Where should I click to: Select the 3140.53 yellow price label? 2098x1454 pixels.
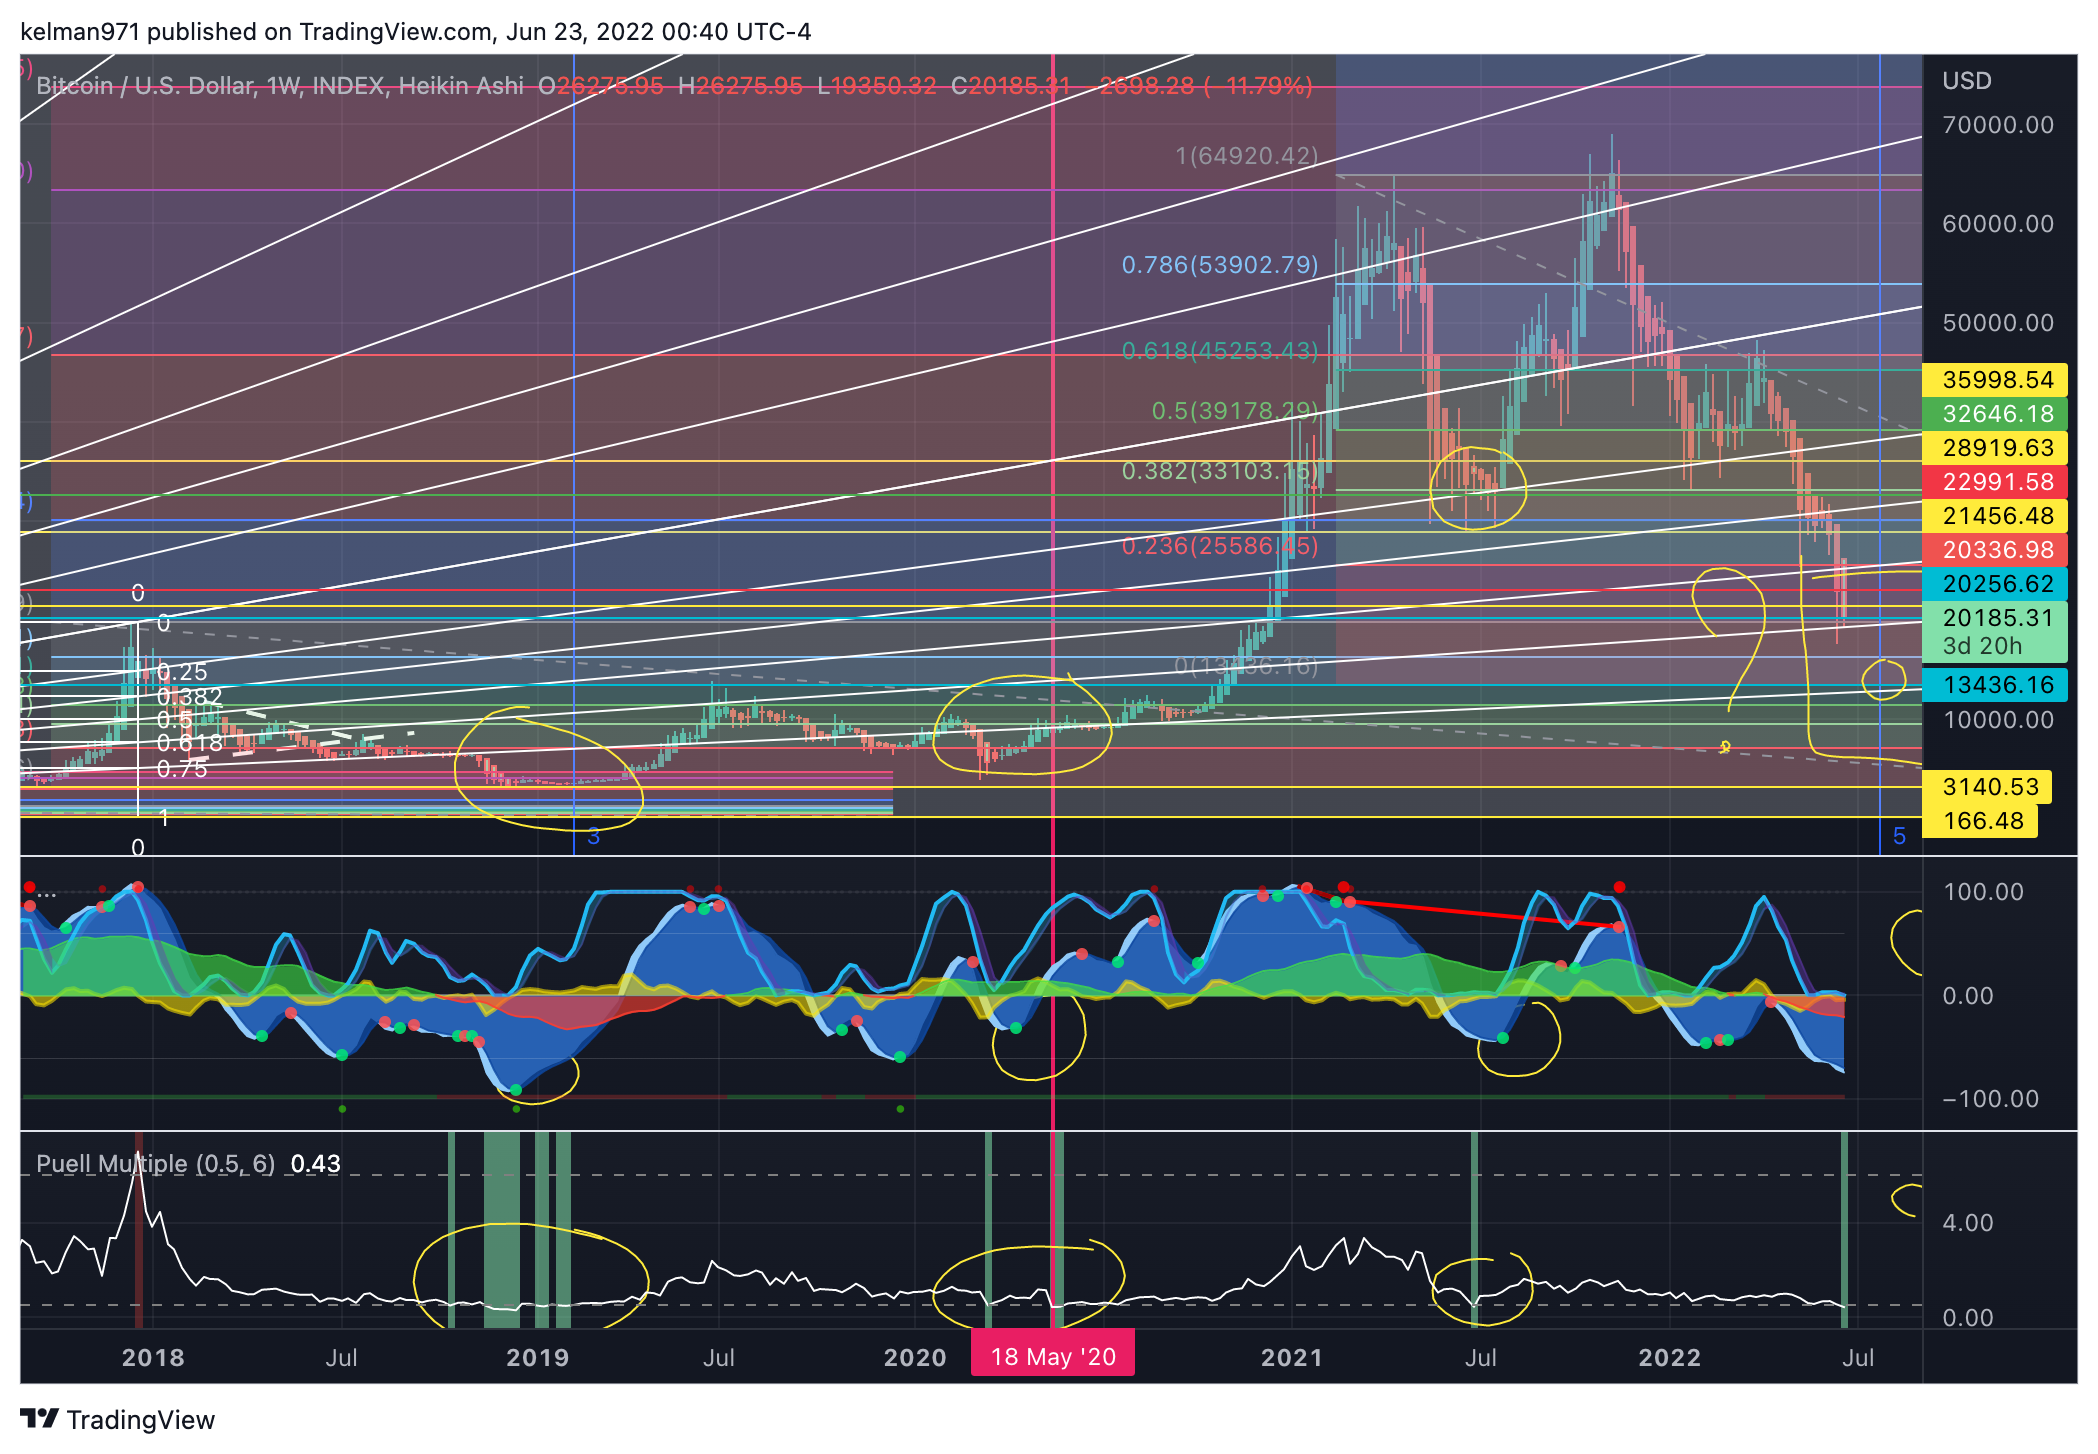[1987, 787]
